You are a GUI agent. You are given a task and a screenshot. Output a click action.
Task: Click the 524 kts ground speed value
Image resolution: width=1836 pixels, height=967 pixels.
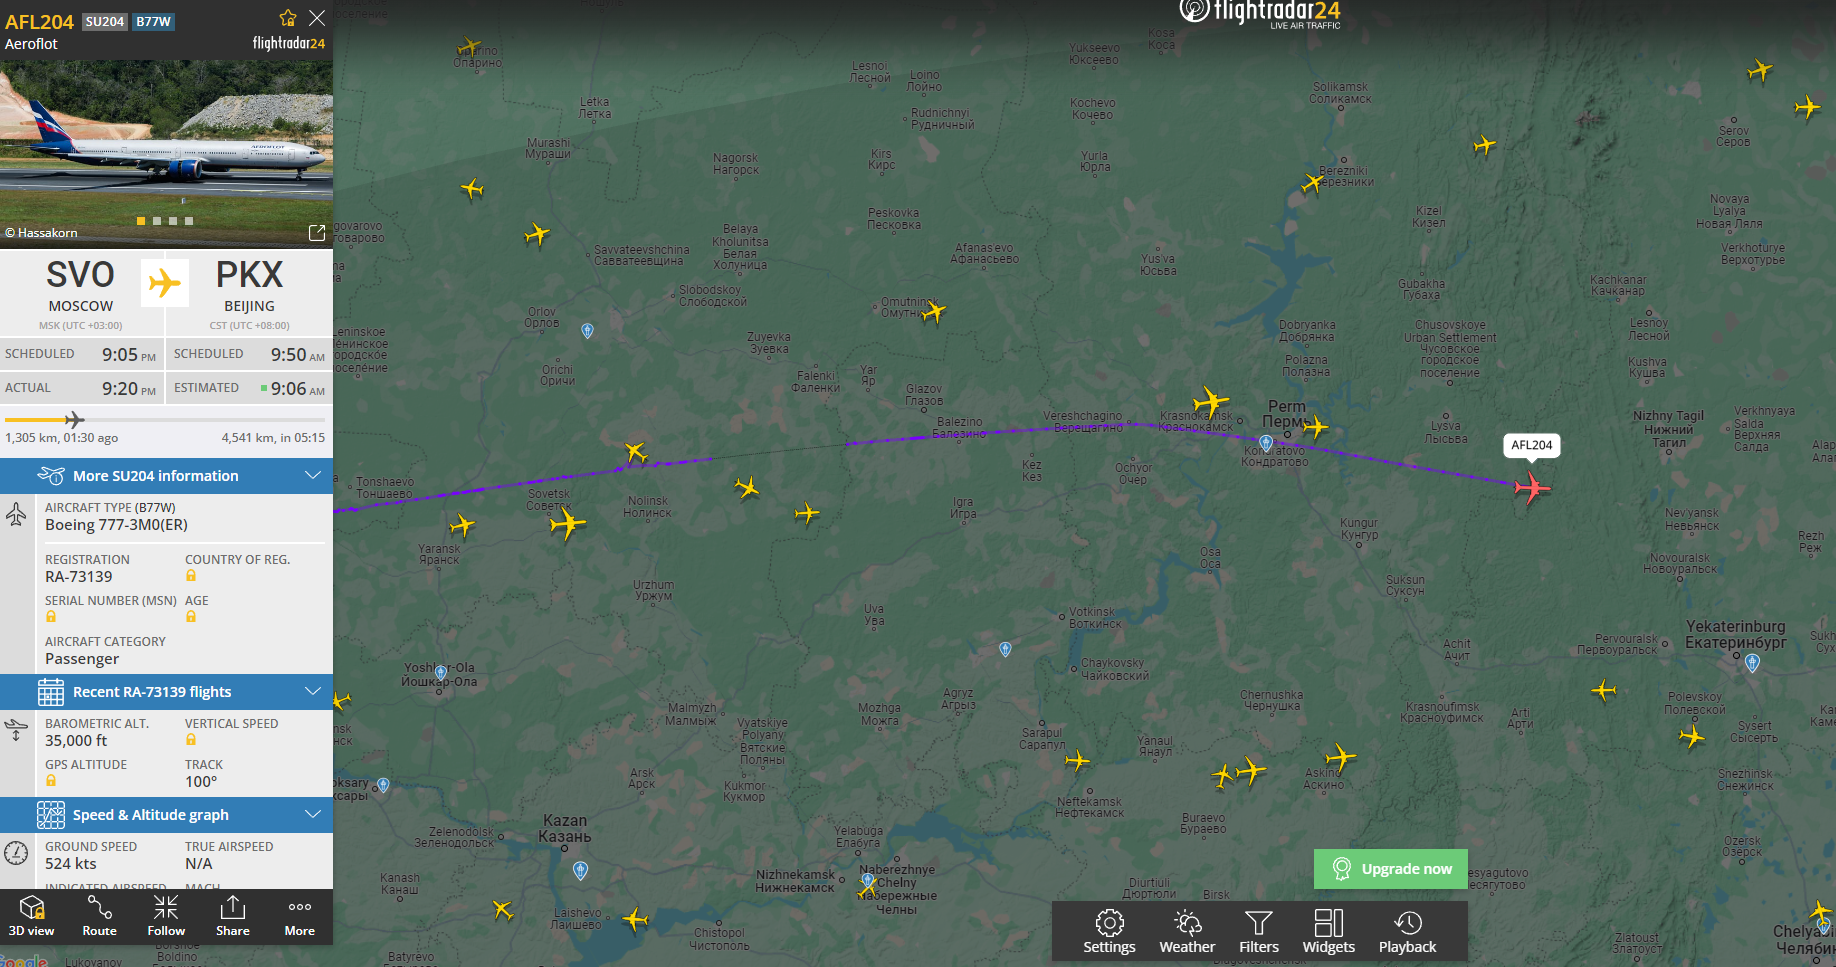[71, 864]
